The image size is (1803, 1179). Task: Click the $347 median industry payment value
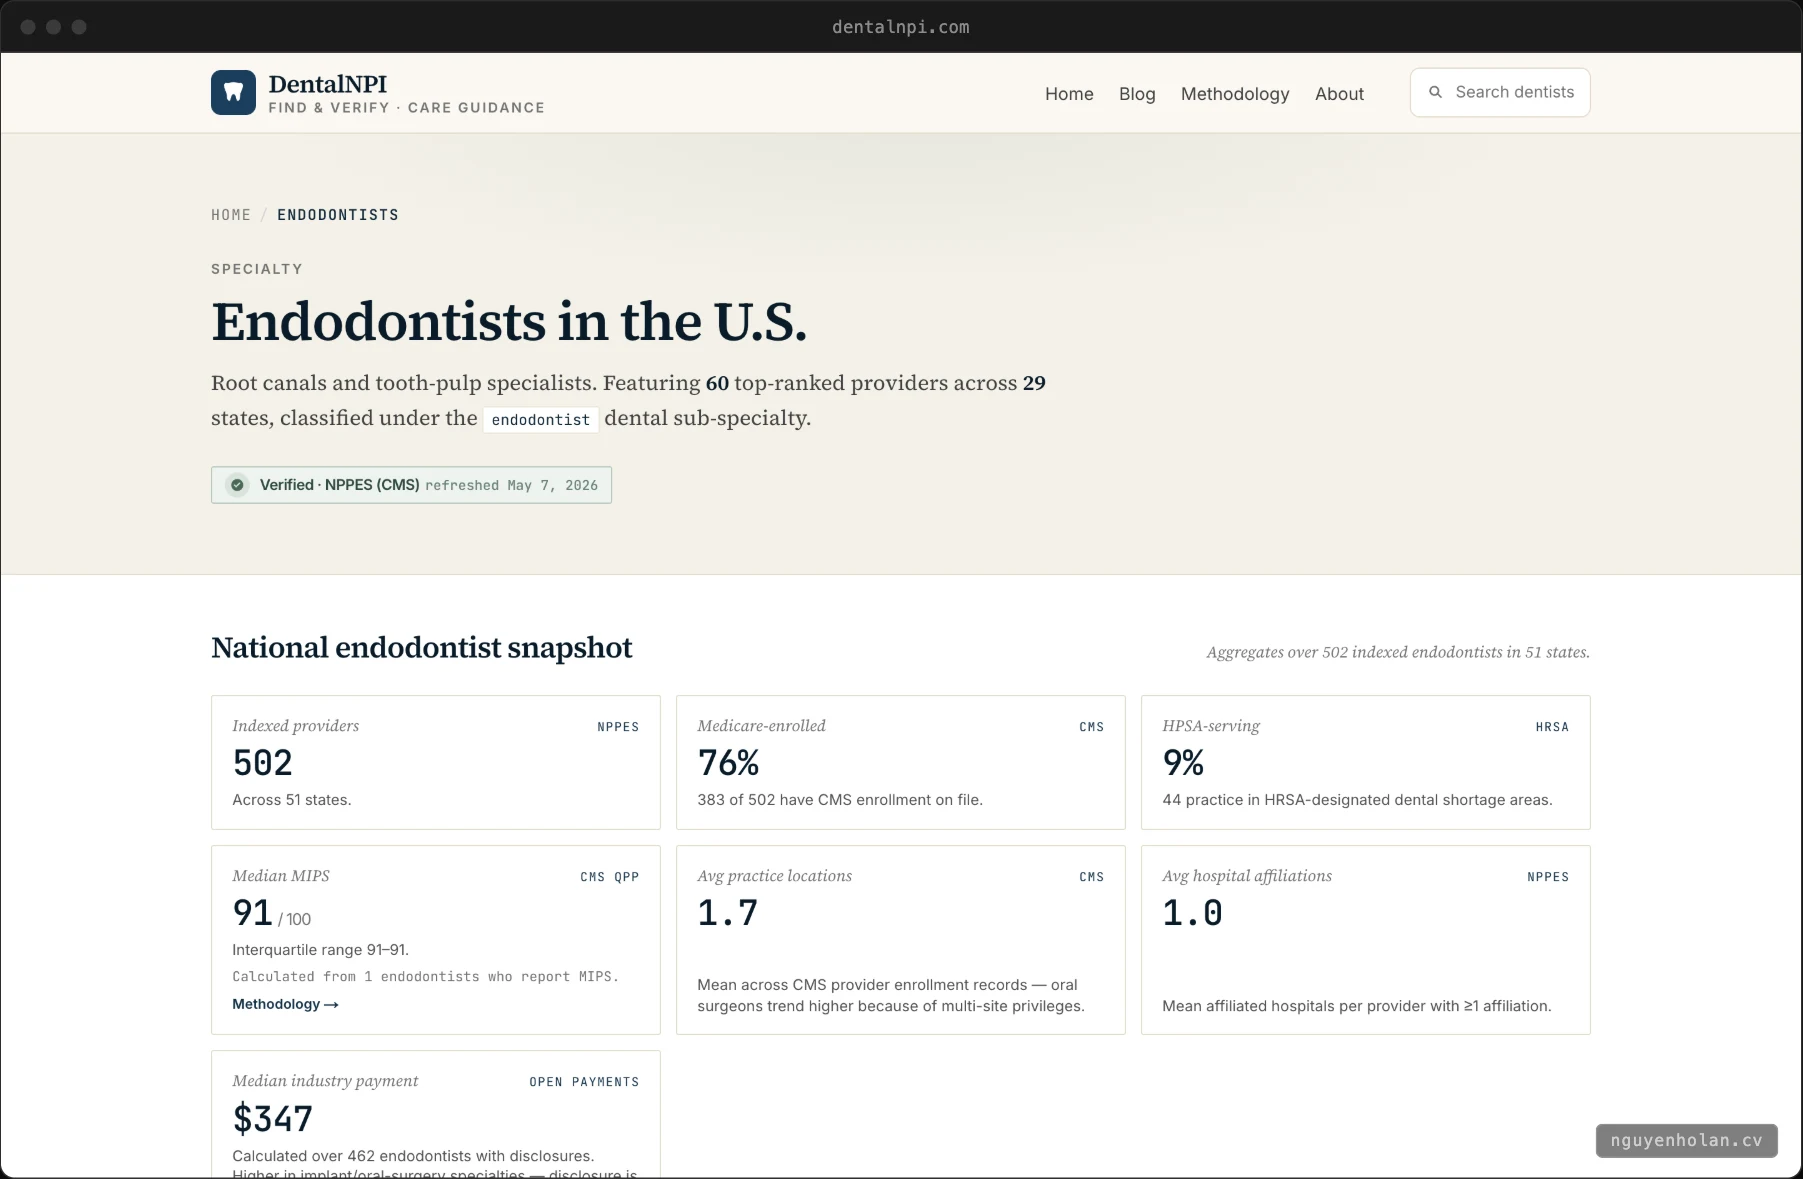[x=273, y=1118]
